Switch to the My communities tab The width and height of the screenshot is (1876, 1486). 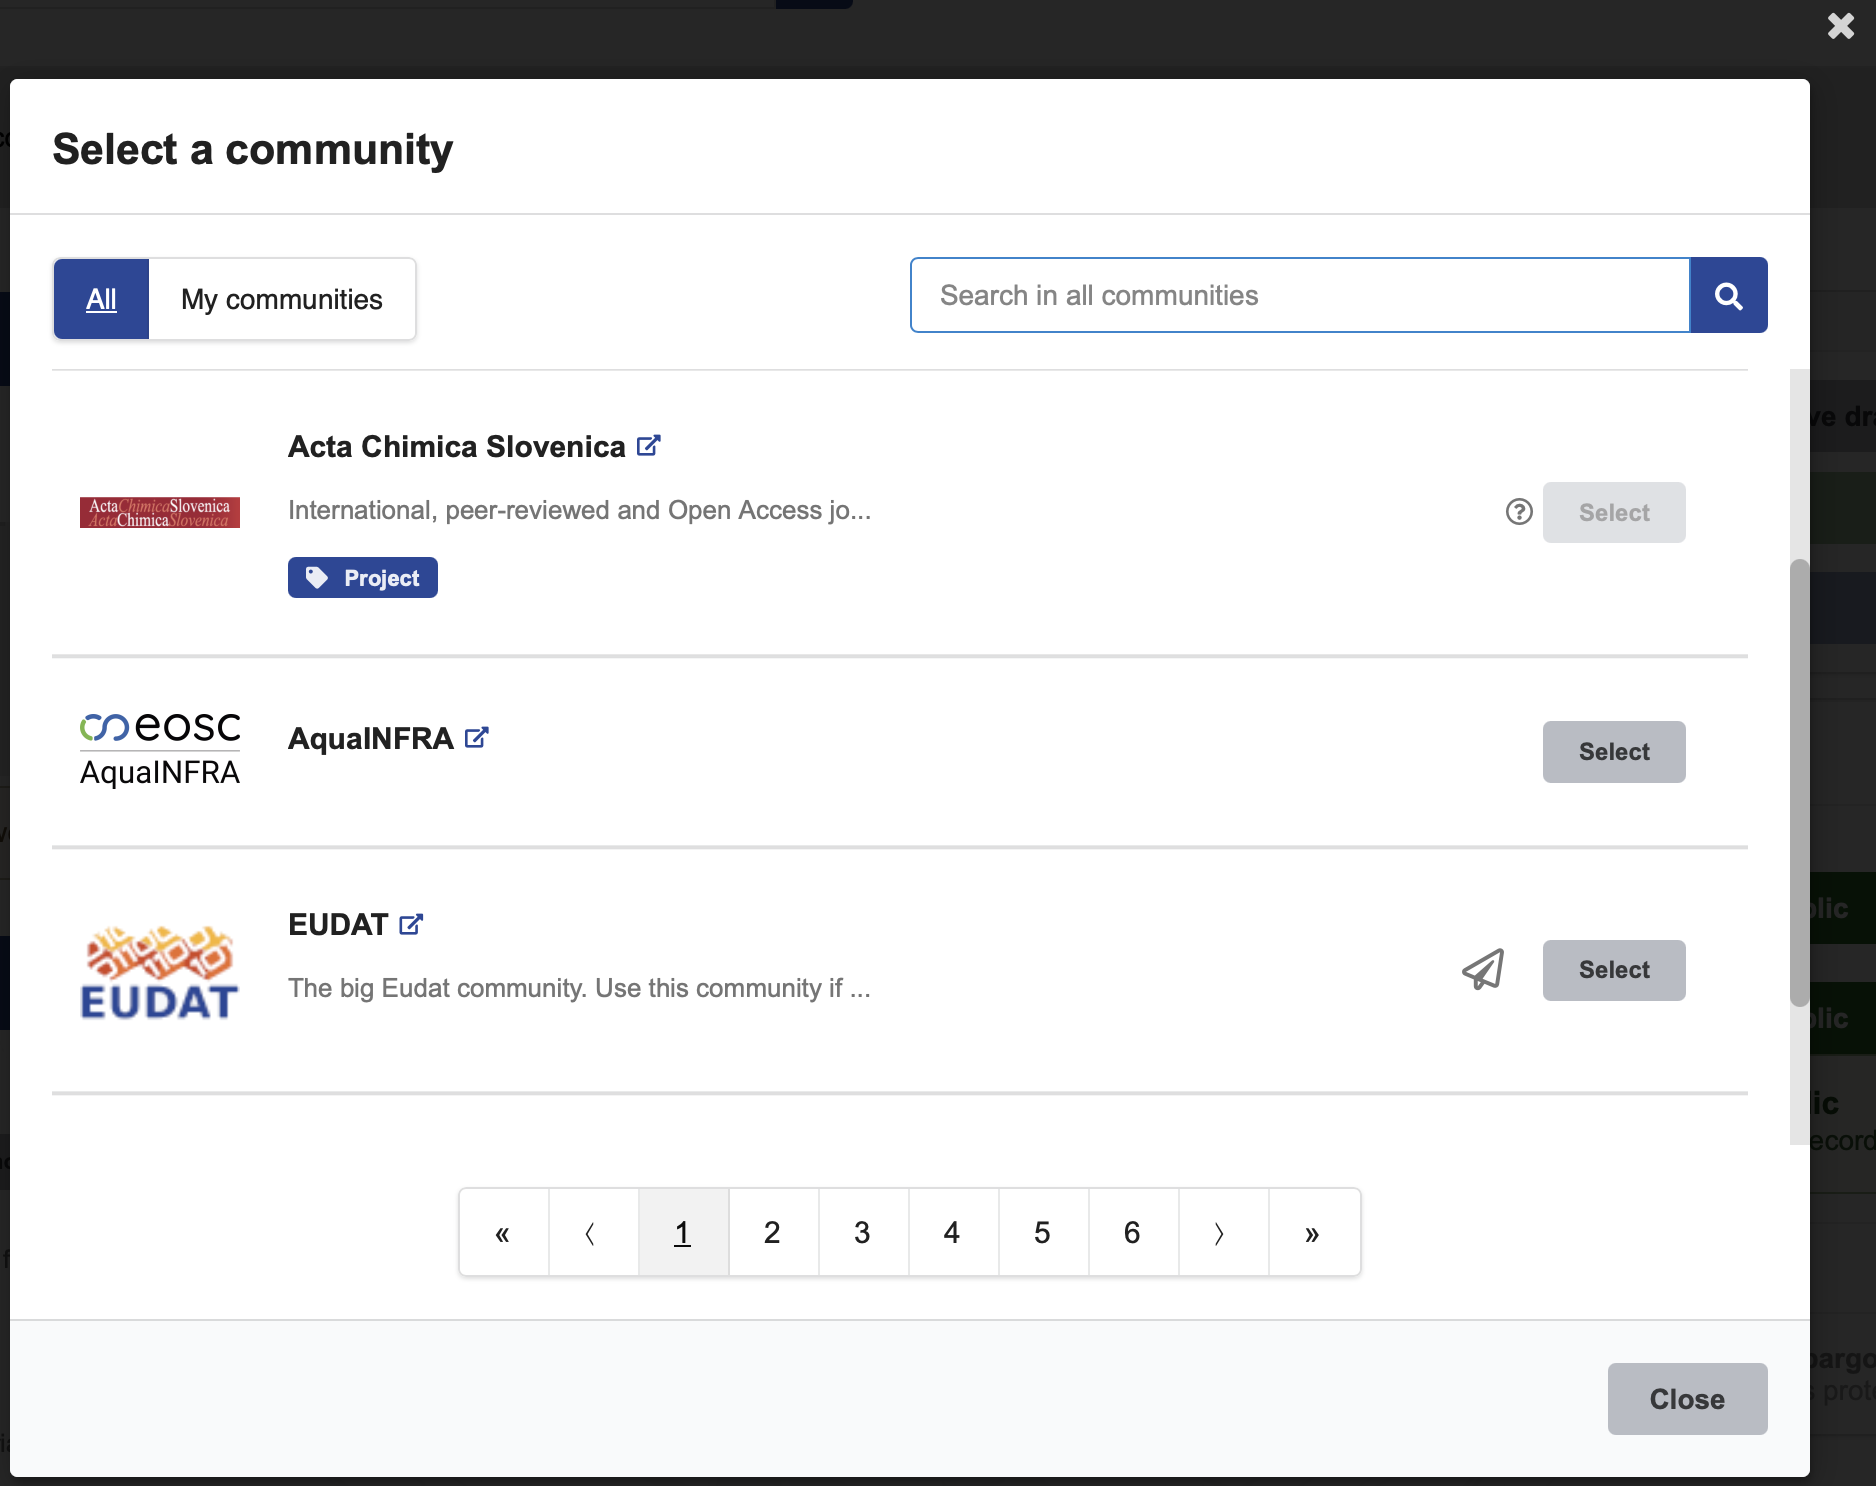point(282,298)
